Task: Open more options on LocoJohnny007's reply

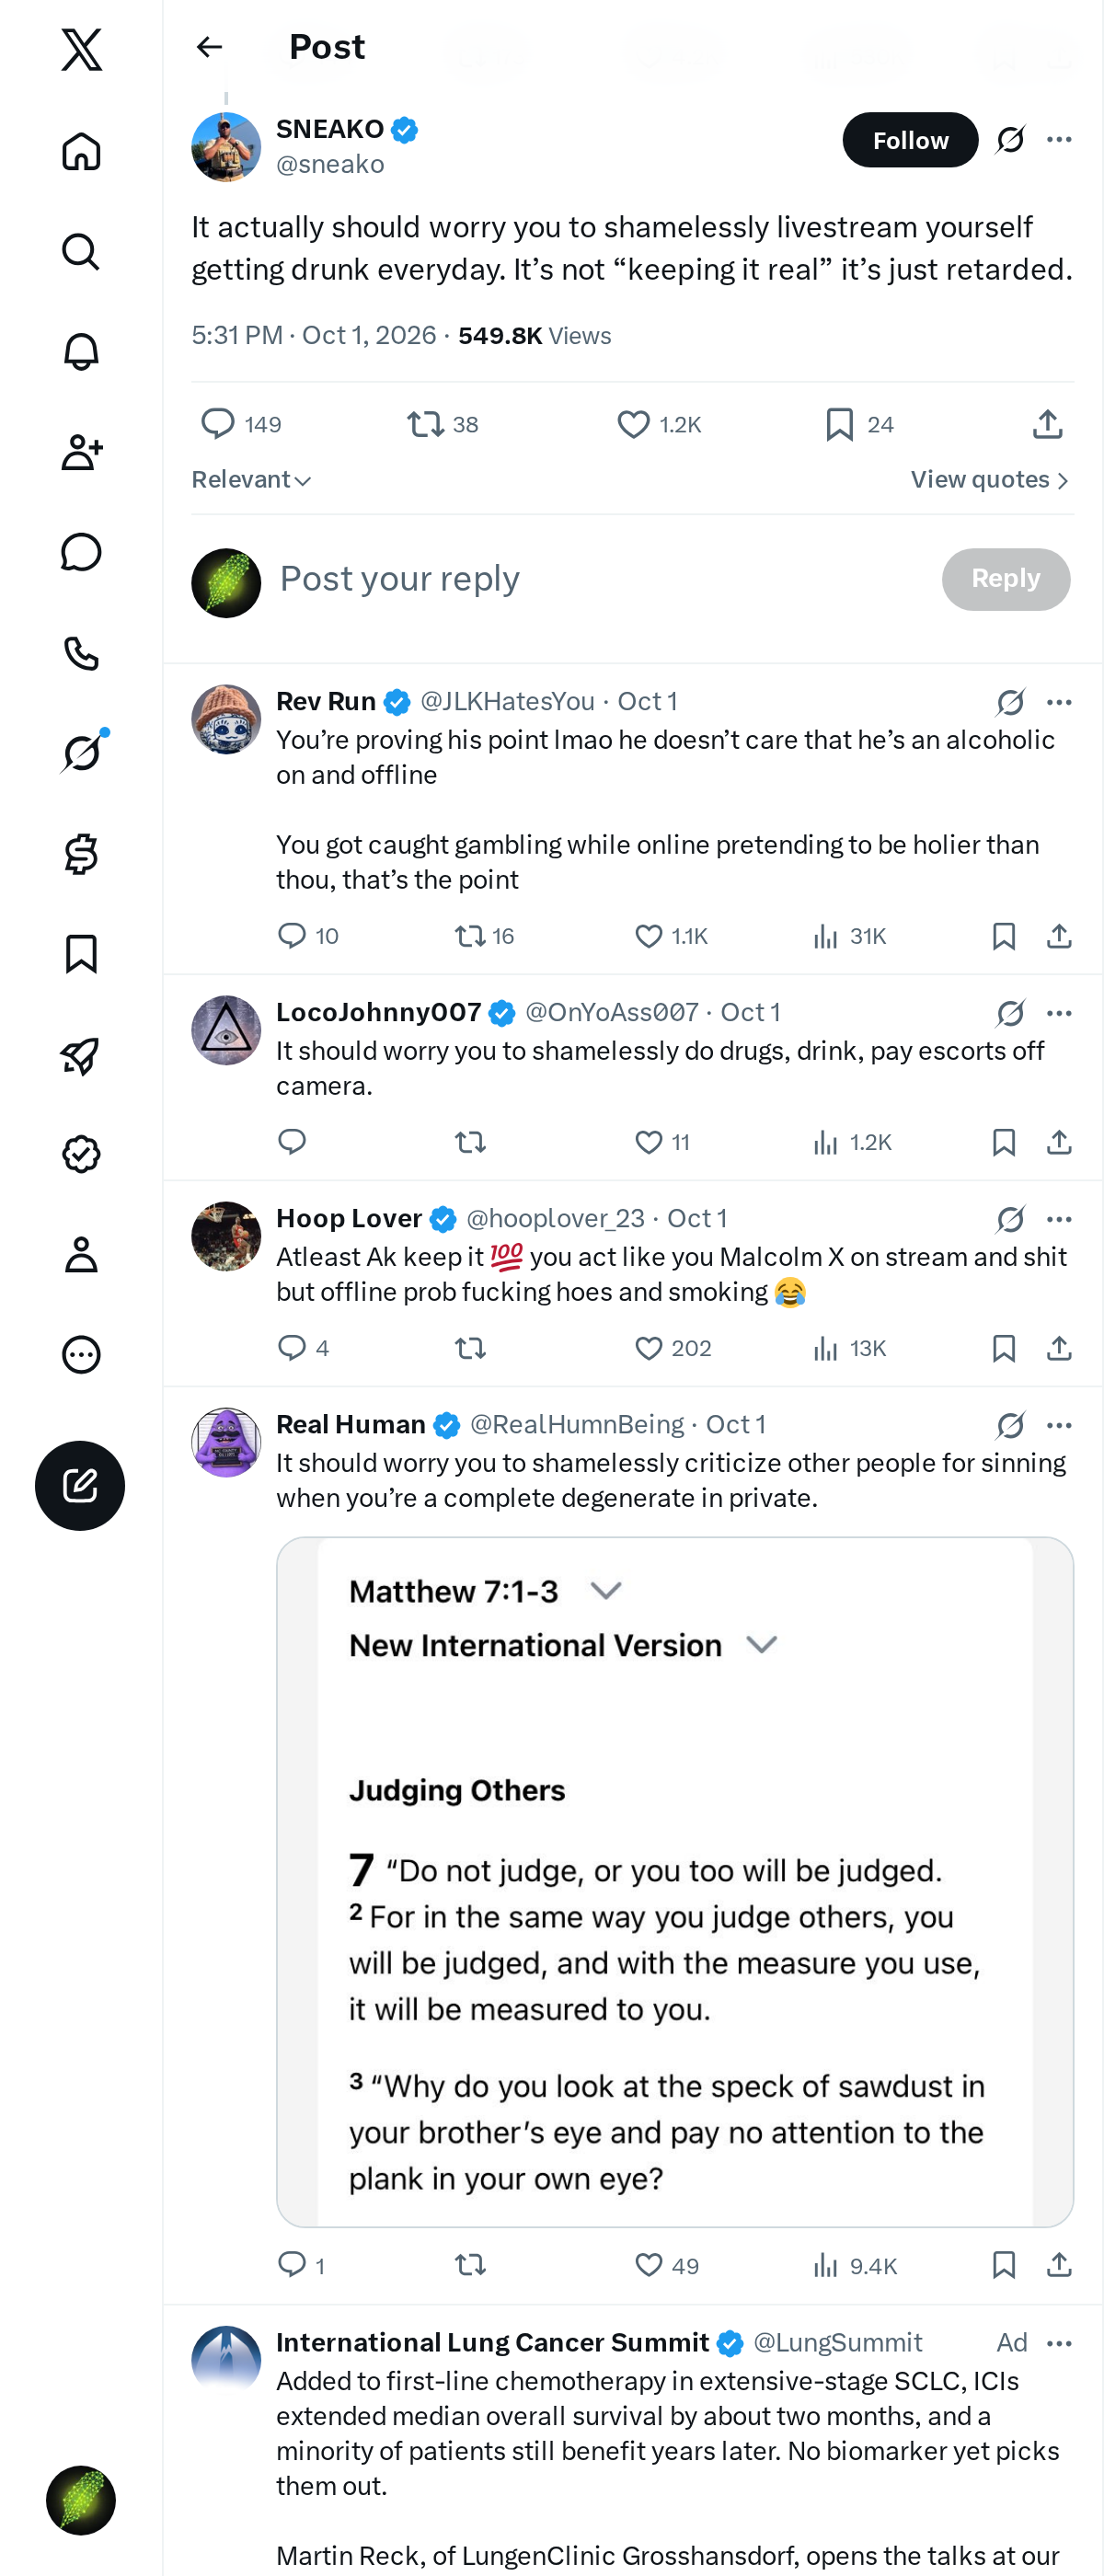Action: tap(1059, 1013)
